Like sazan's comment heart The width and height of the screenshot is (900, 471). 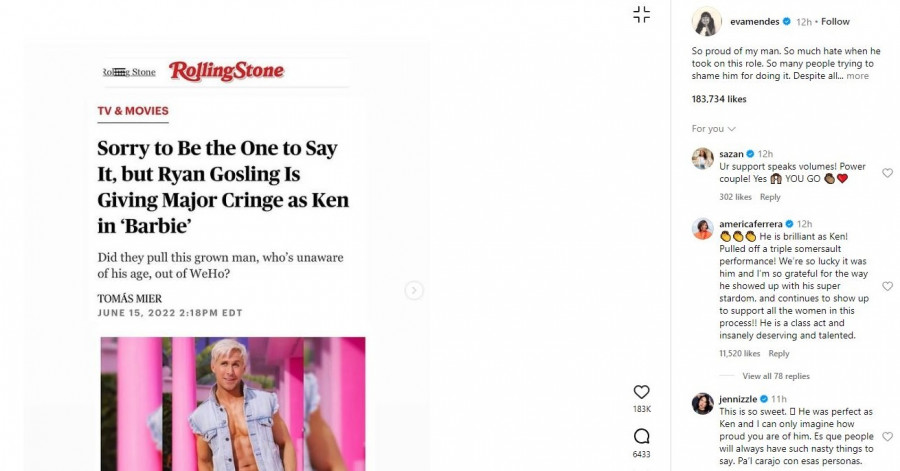click(886, 173)
